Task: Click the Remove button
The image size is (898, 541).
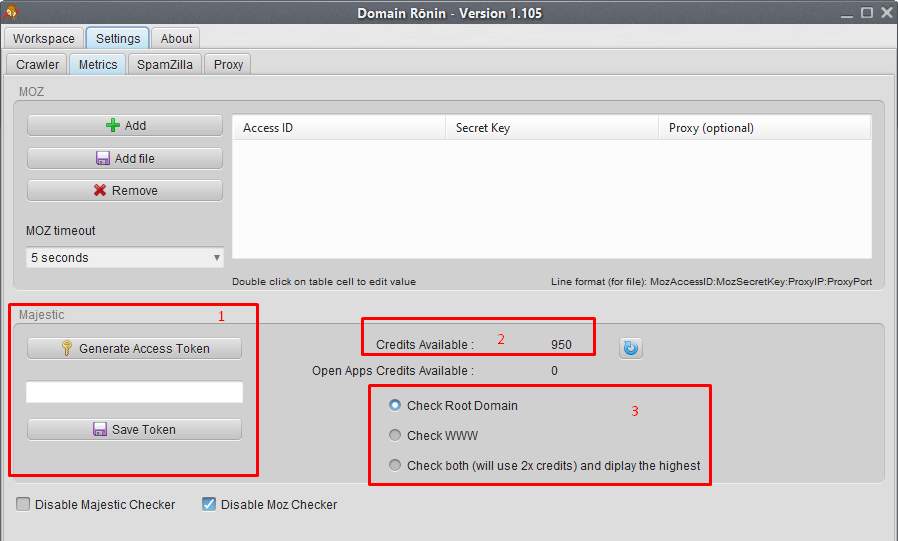Action: 125,191
